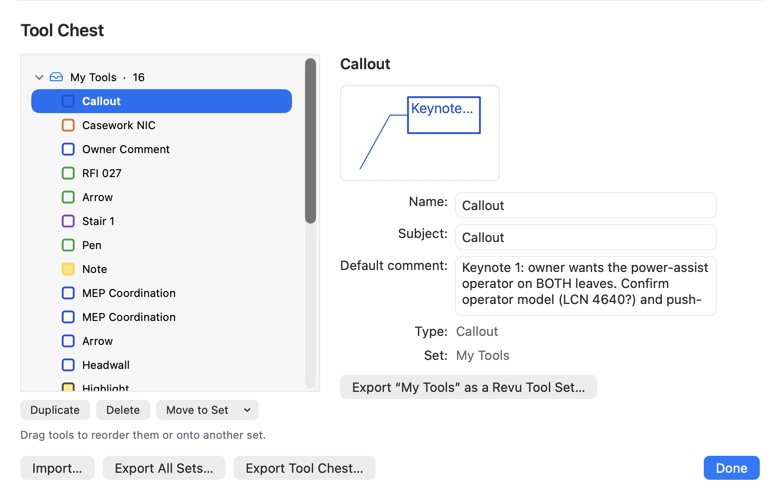
Task: Click the green Pen tool icon
Action: [x=68, y=245]
